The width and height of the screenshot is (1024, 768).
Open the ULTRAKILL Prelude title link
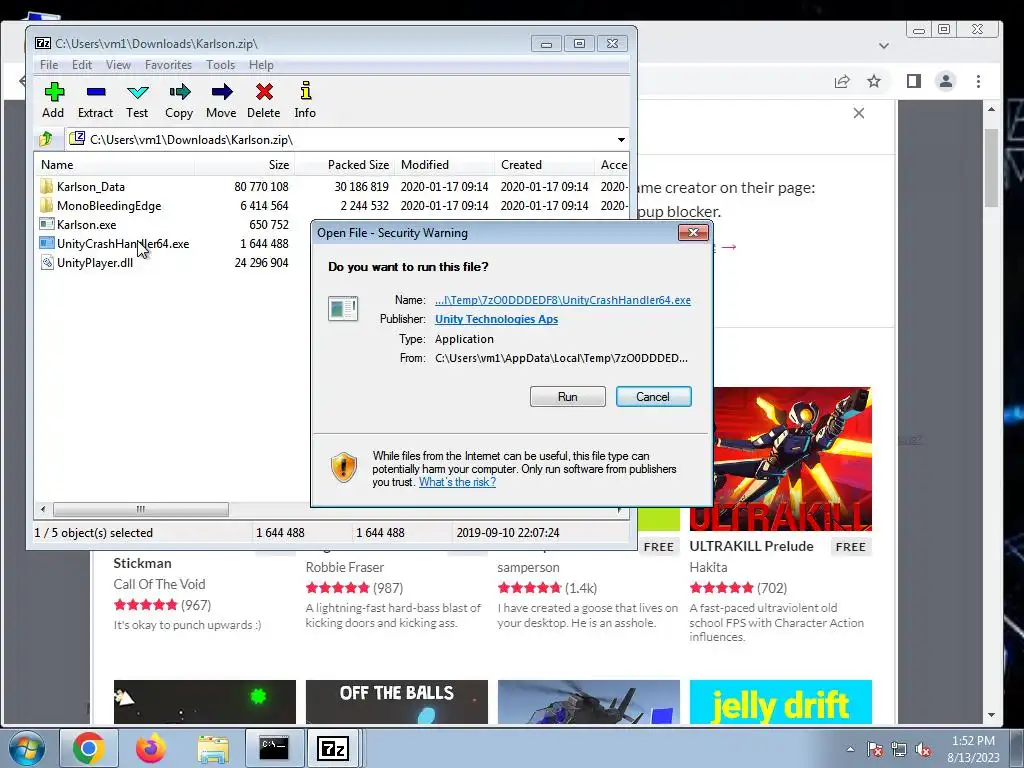click(752, 546)
